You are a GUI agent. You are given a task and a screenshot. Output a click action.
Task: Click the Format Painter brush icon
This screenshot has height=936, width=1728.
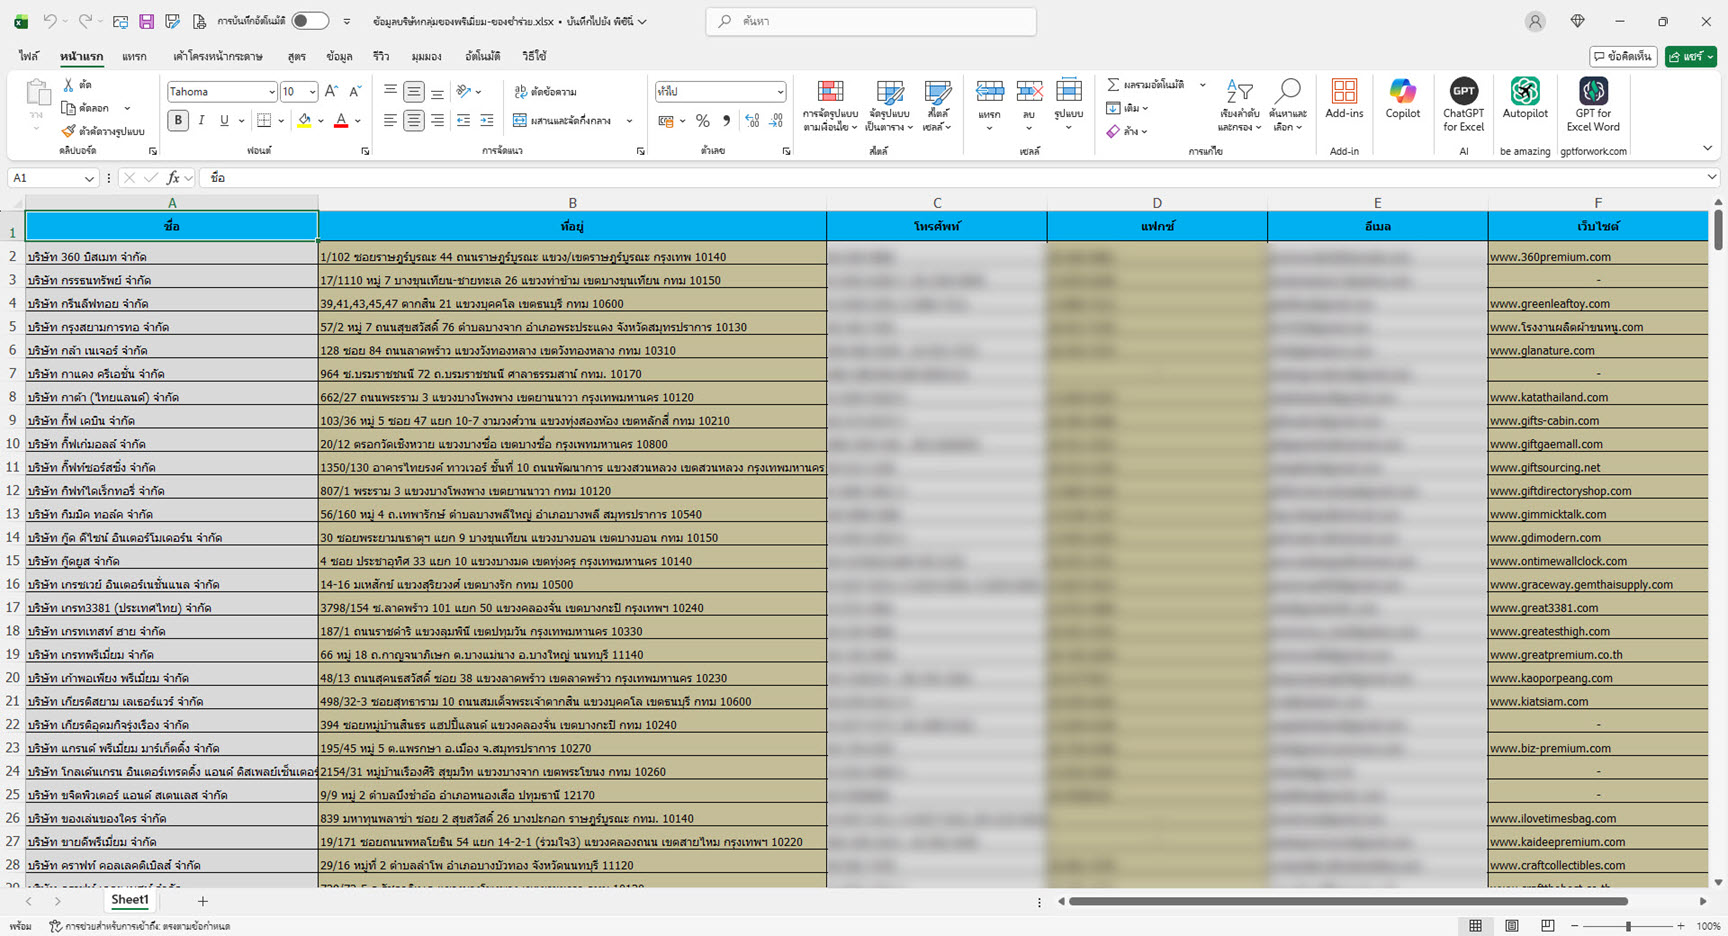coord(68,131)
